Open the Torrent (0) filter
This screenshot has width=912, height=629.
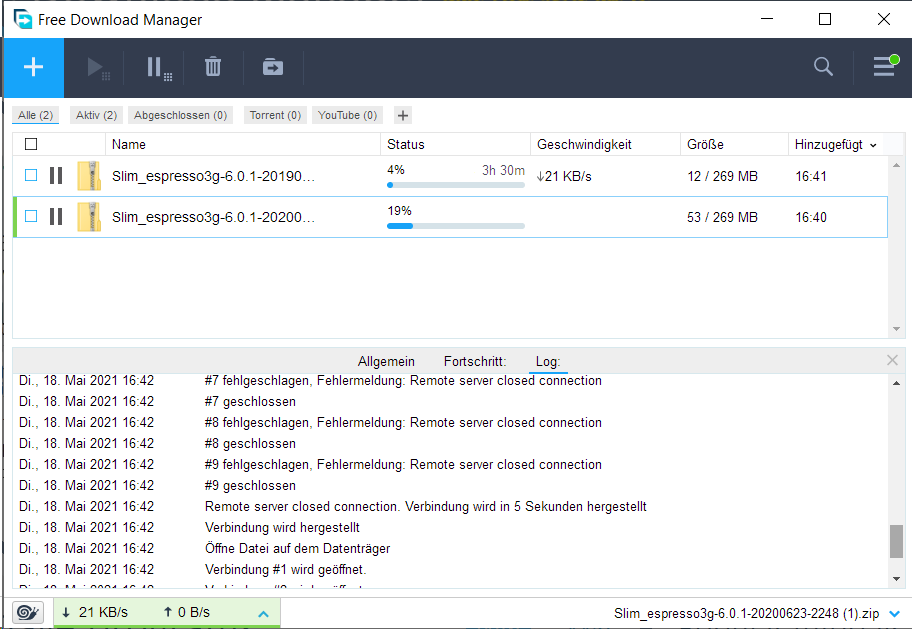(x=275, y=115)
